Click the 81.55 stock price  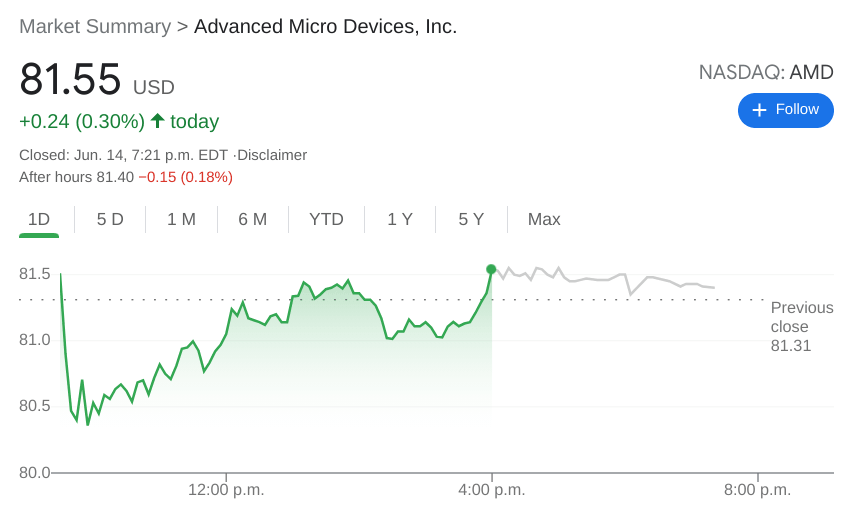[x=70, y=80]
